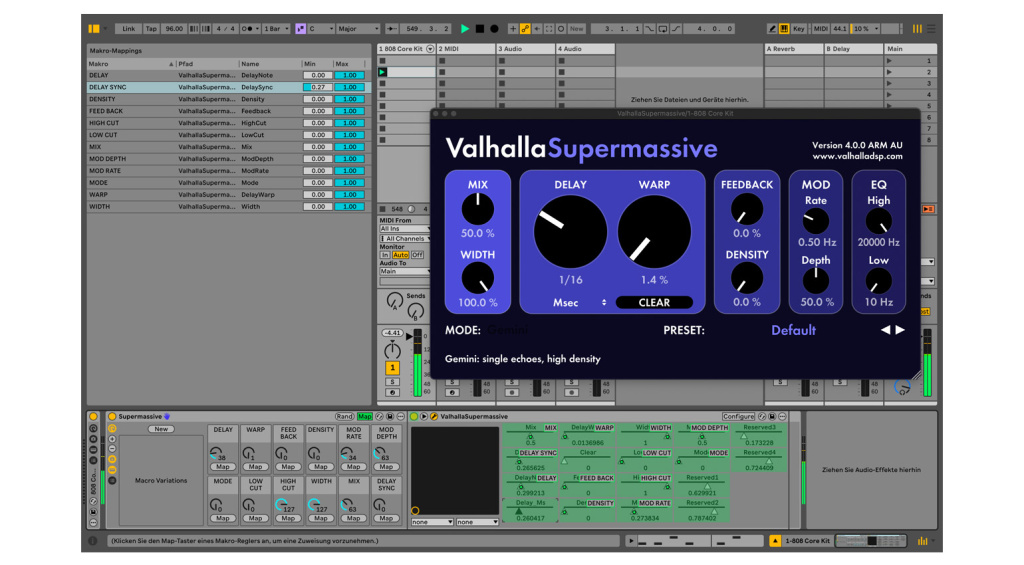
Task: Open the scale dropdown showing Major
Action: point(358,29)
